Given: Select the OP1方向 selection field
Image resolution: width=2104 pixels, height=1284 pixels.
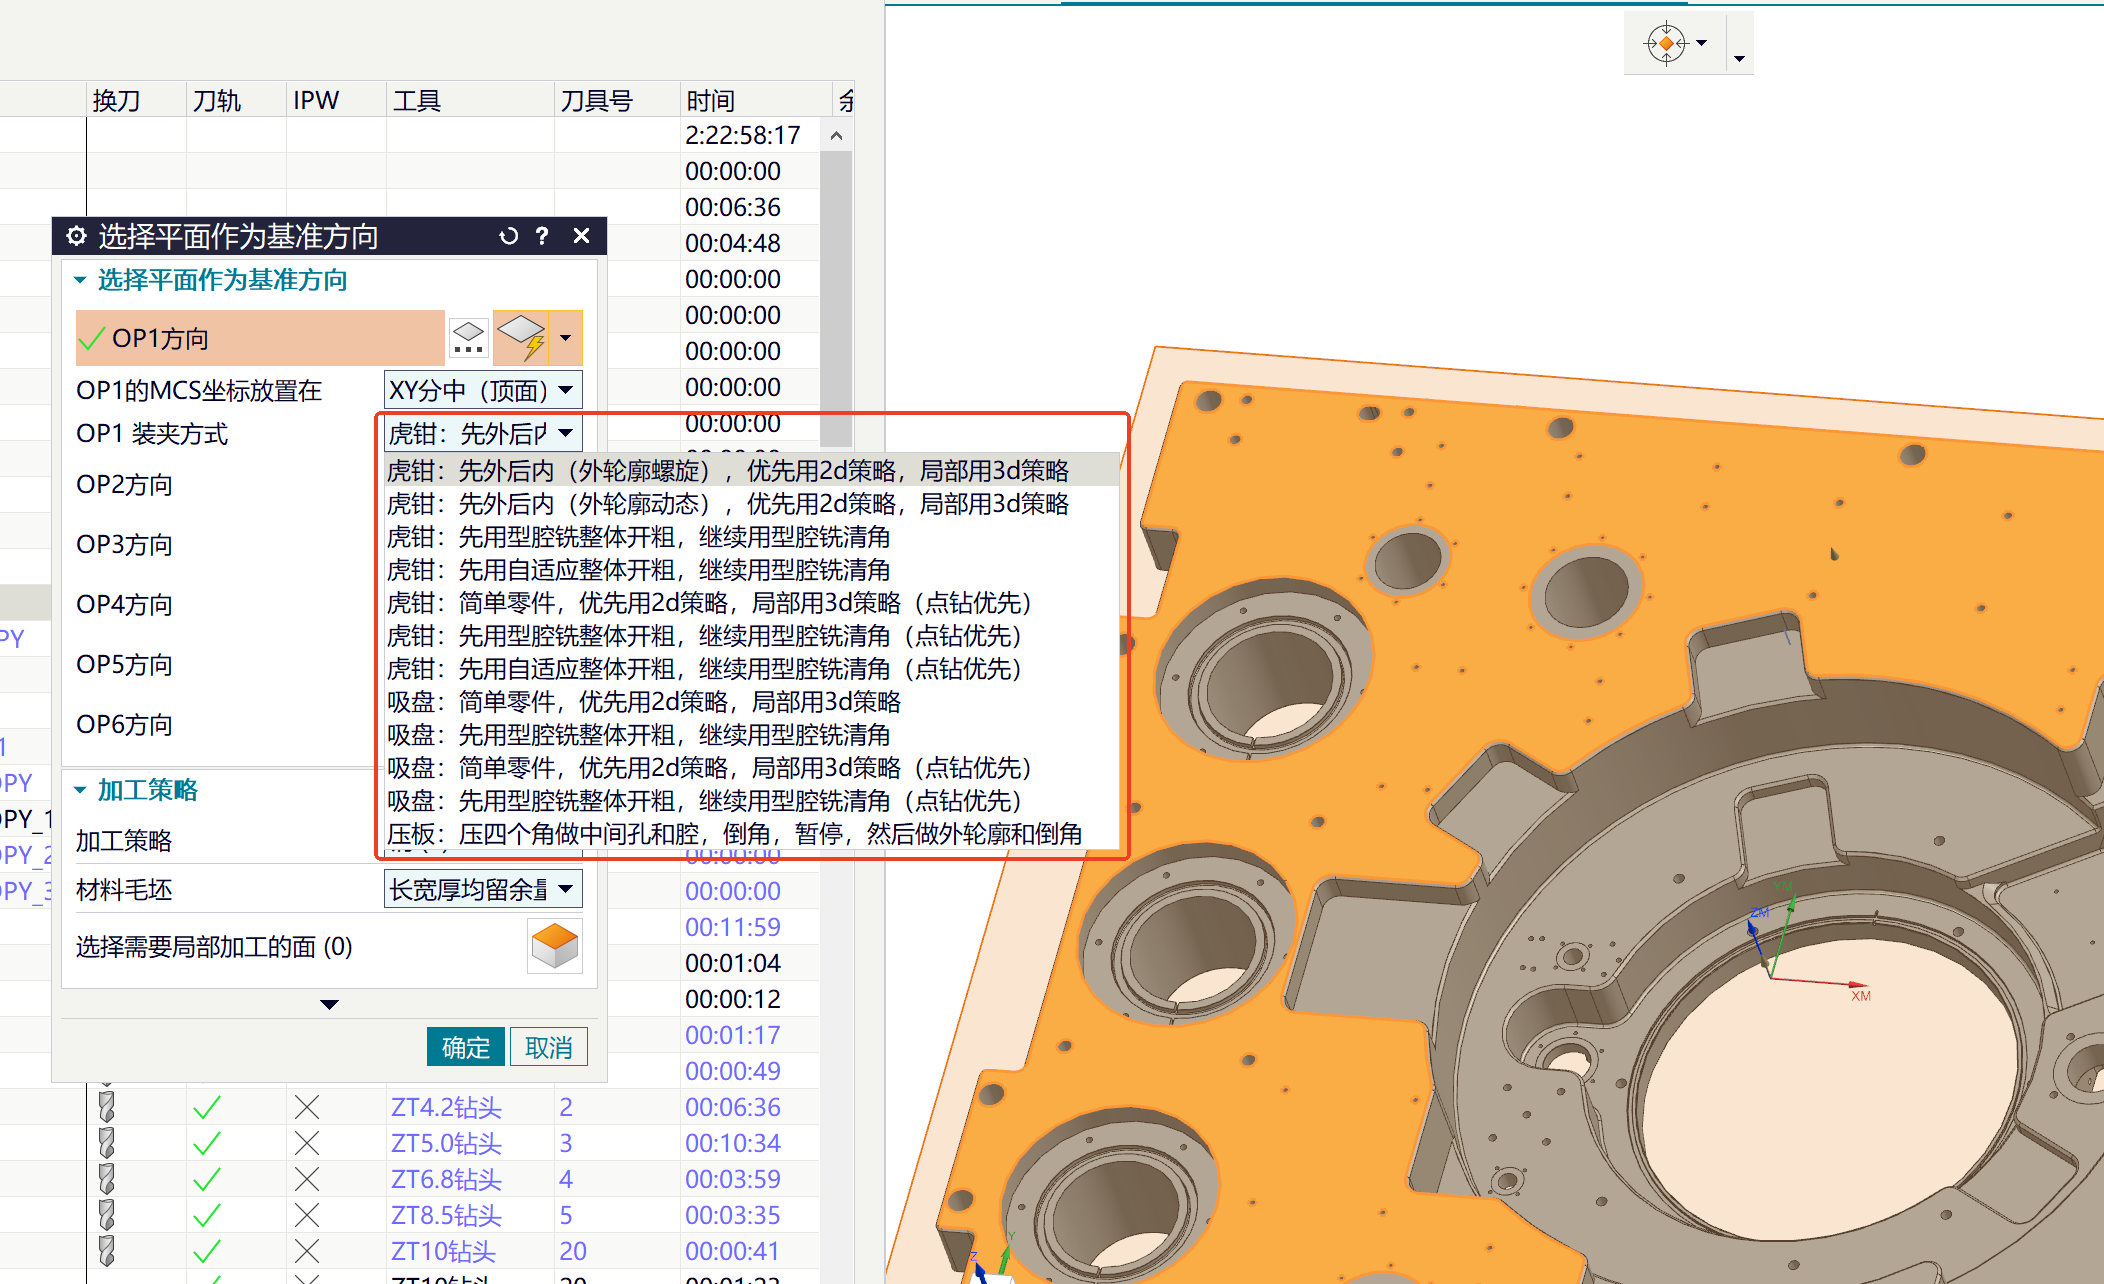Looking at the screenshot, I should (x=260, y=338).
